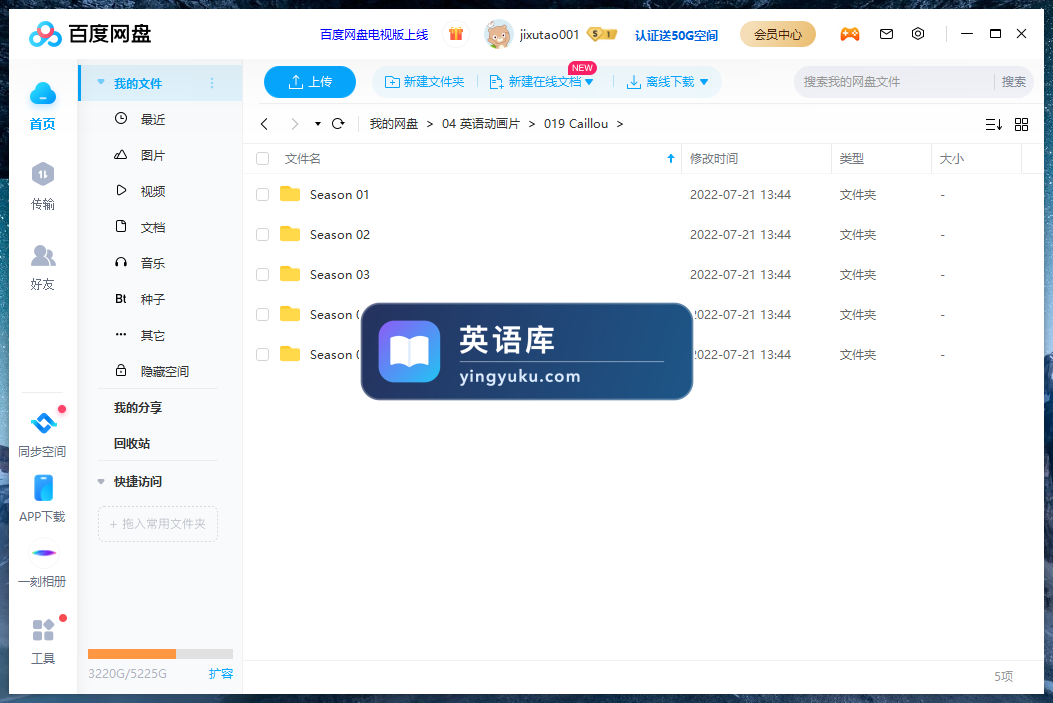Click the 认证送50G空间 link
Image resolution: width=1053 pixels, height=703 pixels.
(676, 35)
